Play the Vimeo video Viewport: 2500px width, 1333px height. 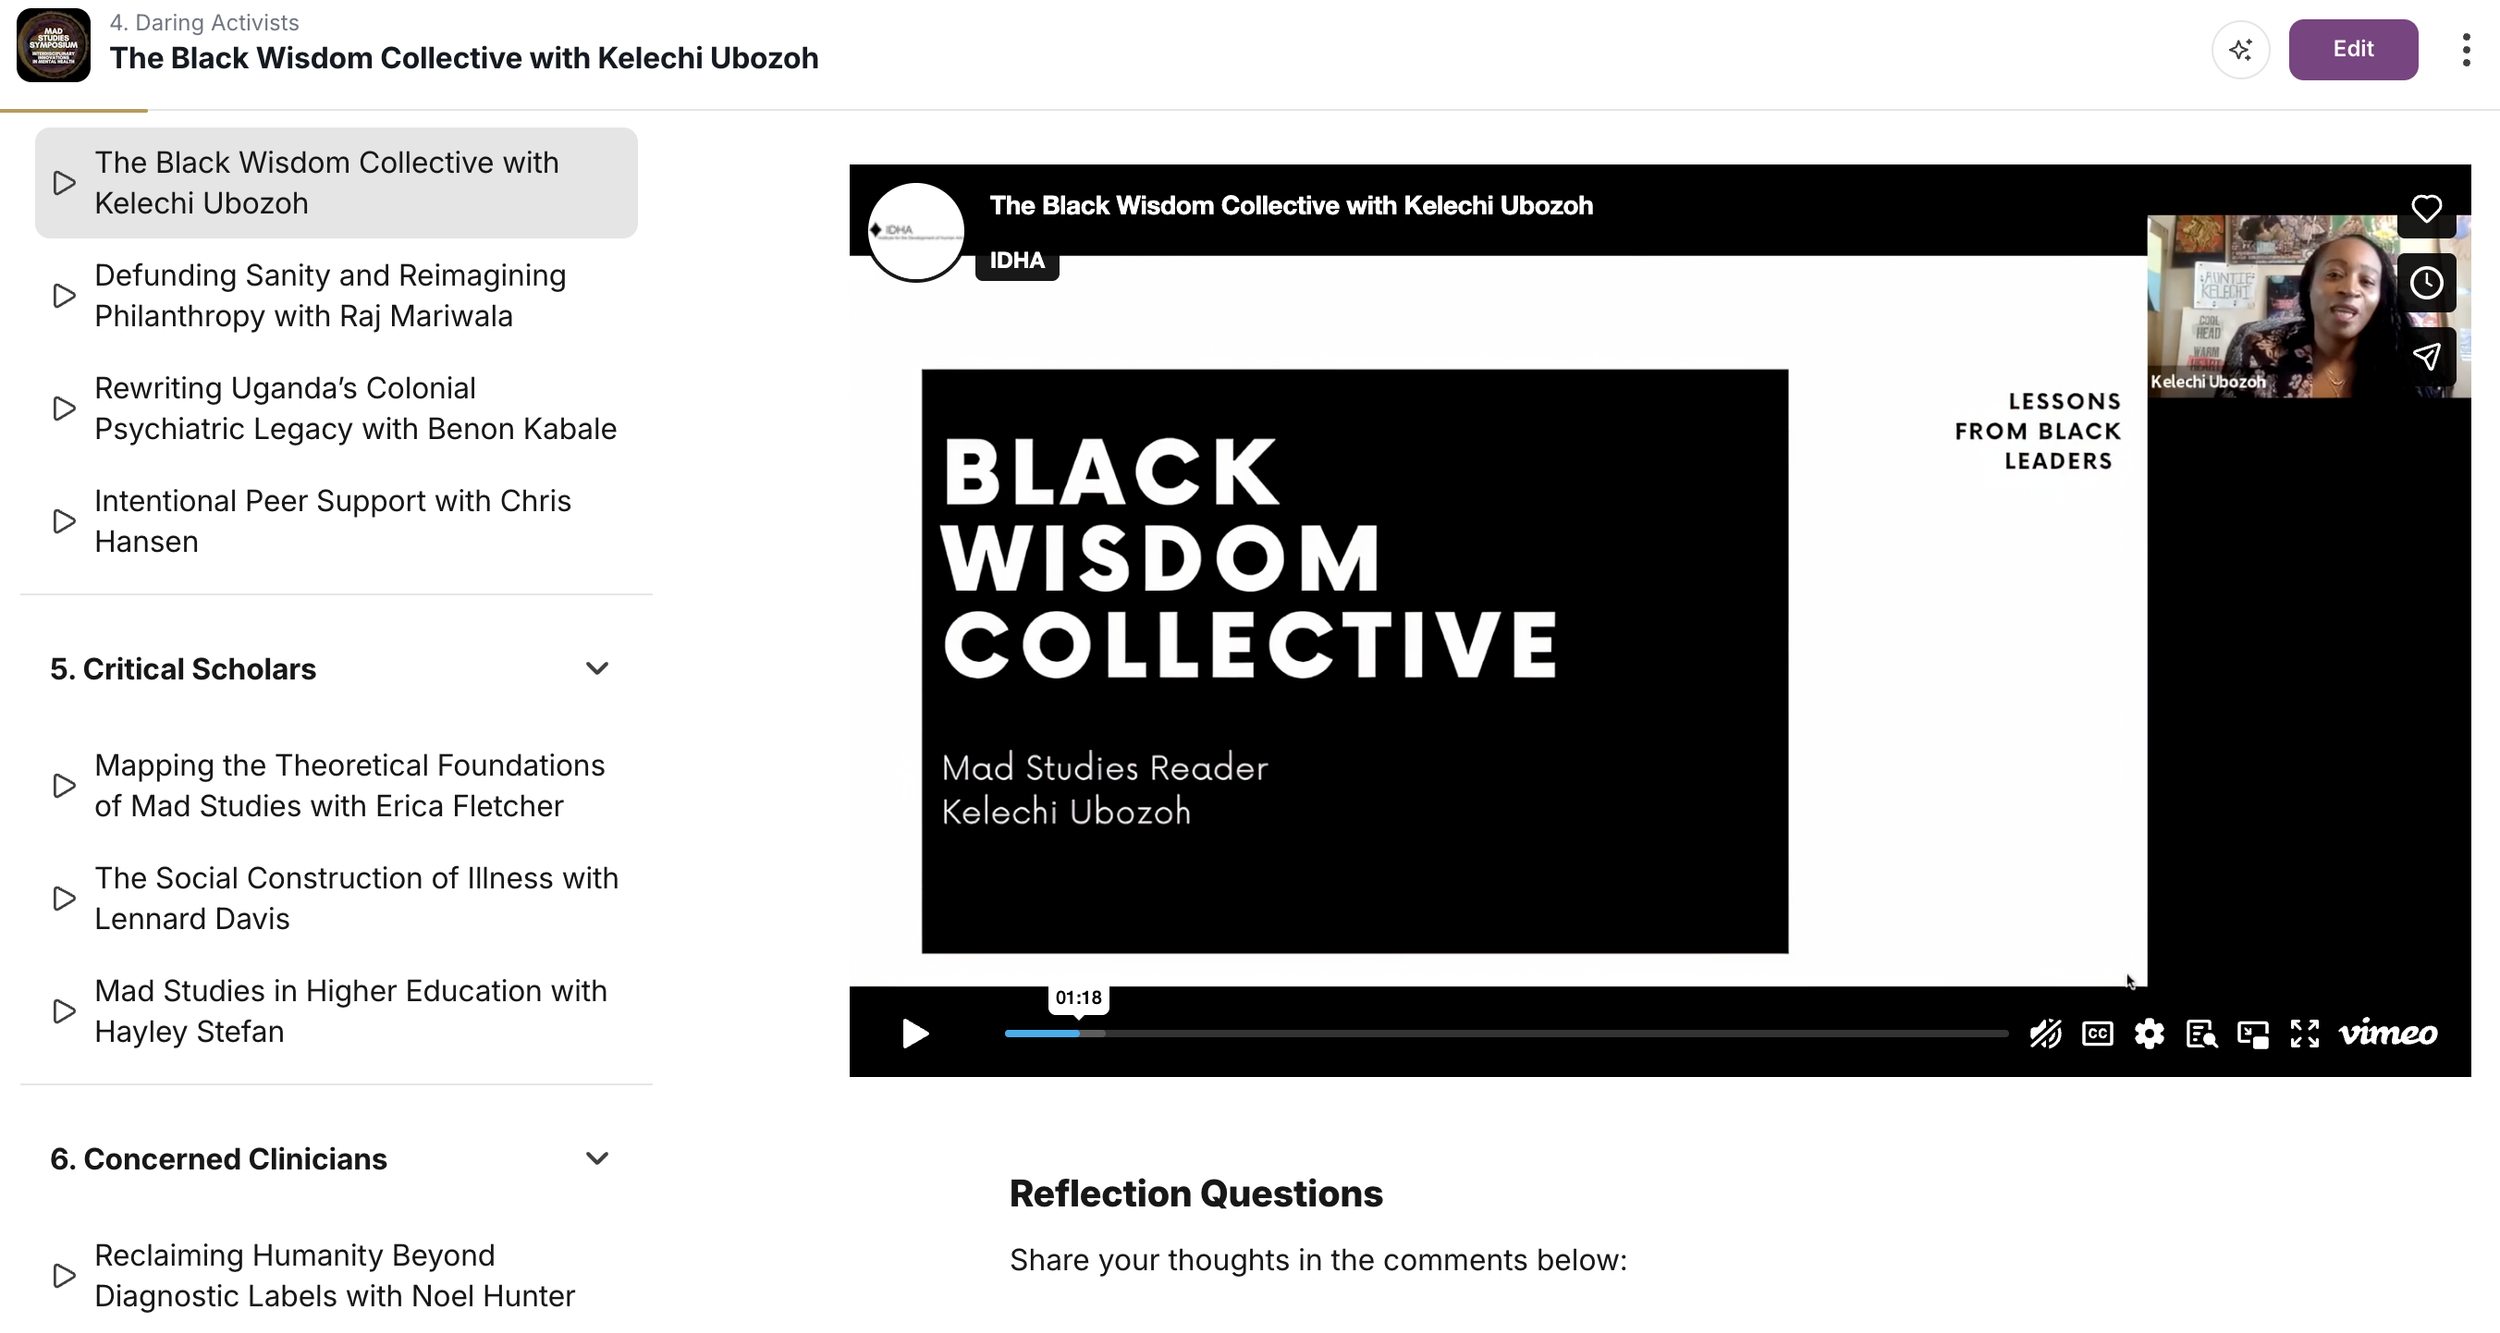point(914,1033)
